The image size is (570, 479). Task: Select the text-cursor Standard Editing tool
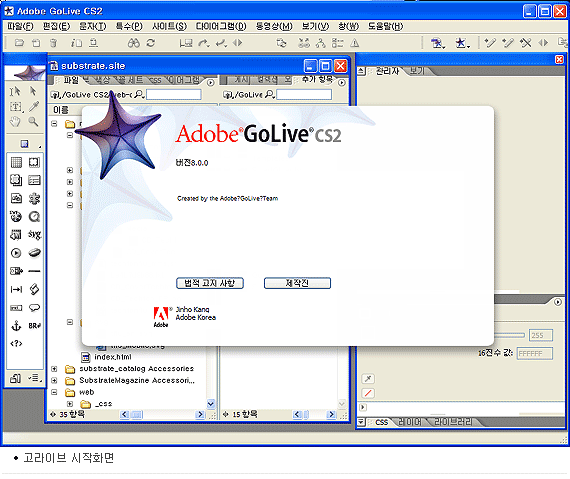pyautogui.click(x=15, y=91)
